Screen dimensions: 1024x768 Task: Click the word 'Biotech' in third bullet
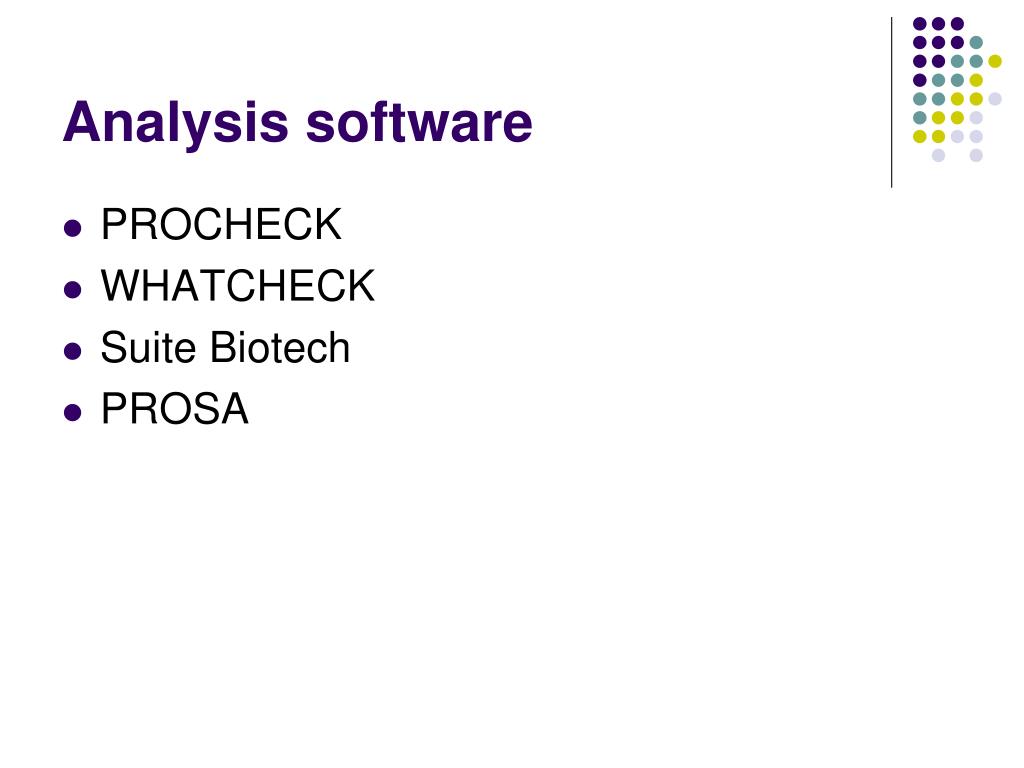(280, 347)
